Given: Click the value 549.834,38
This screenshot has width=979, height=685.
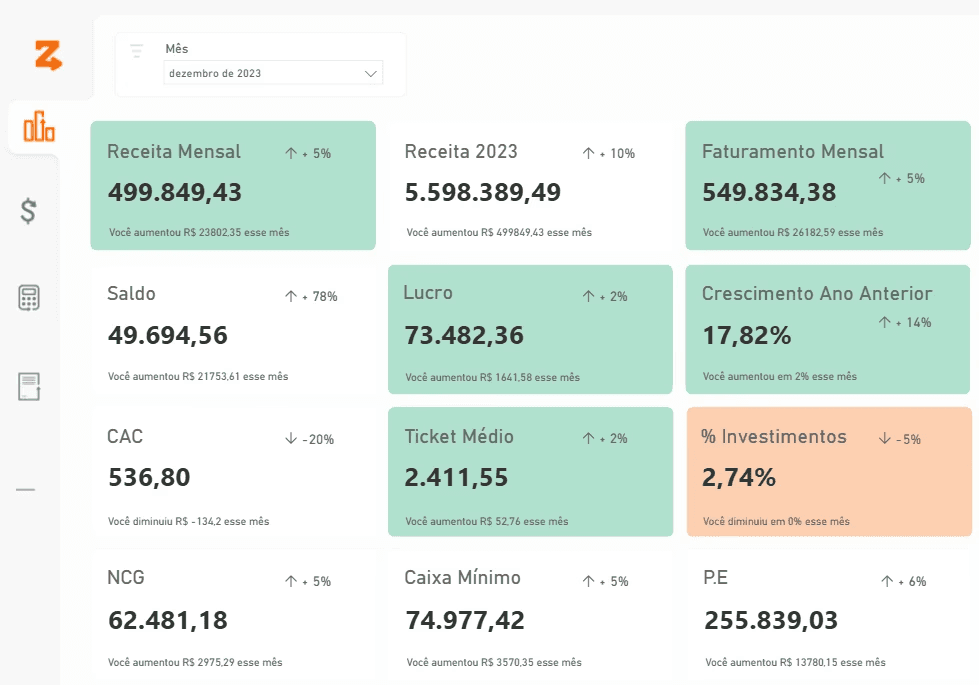Looking at the screenshot, I should point(769,192).
